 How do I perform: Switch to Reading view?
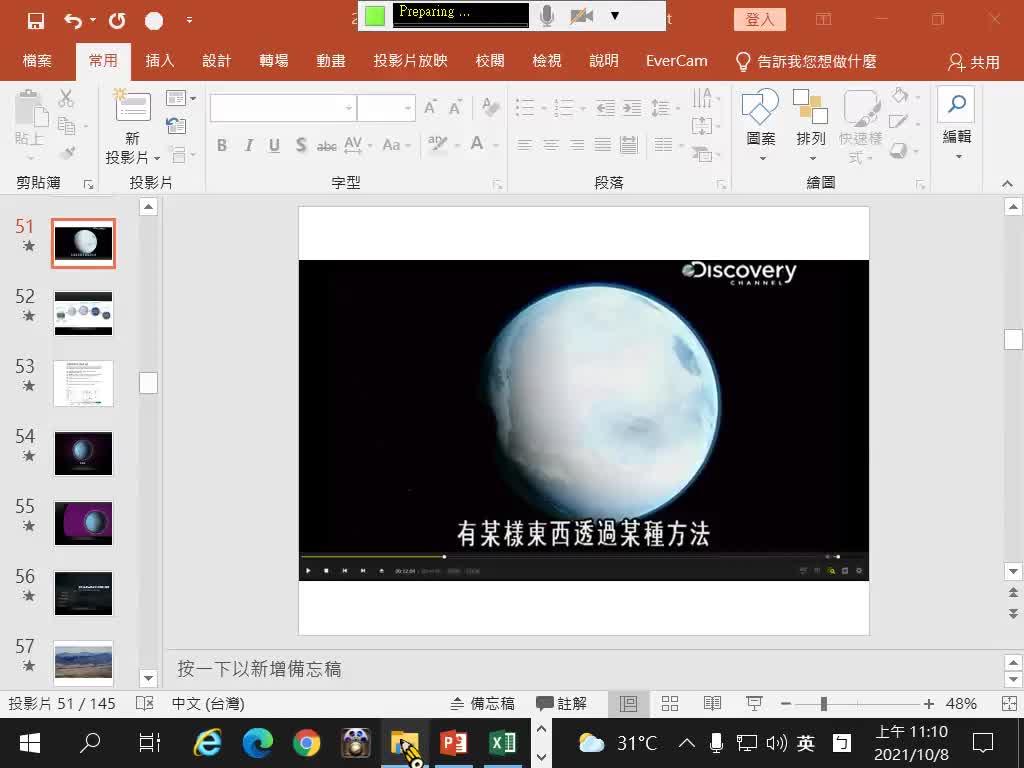click(712, 703)
